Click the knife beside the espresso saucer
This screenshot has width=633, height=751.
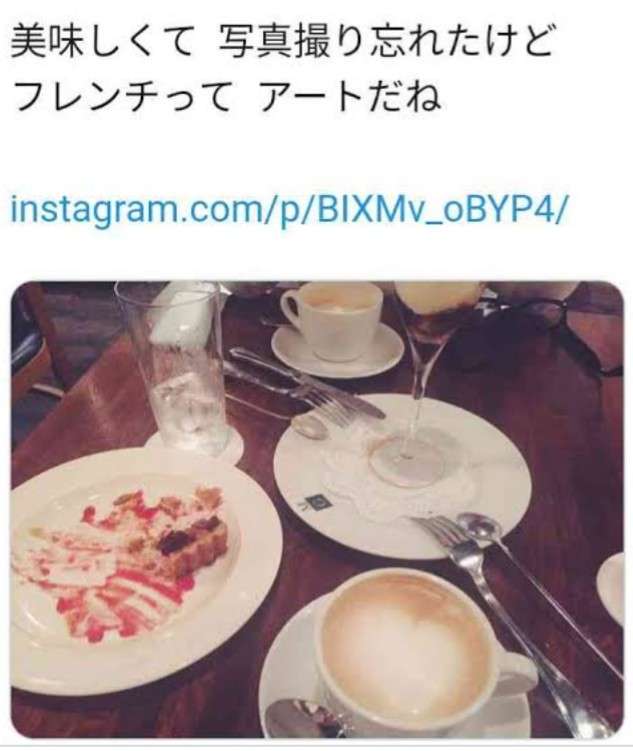pos(306,381)
